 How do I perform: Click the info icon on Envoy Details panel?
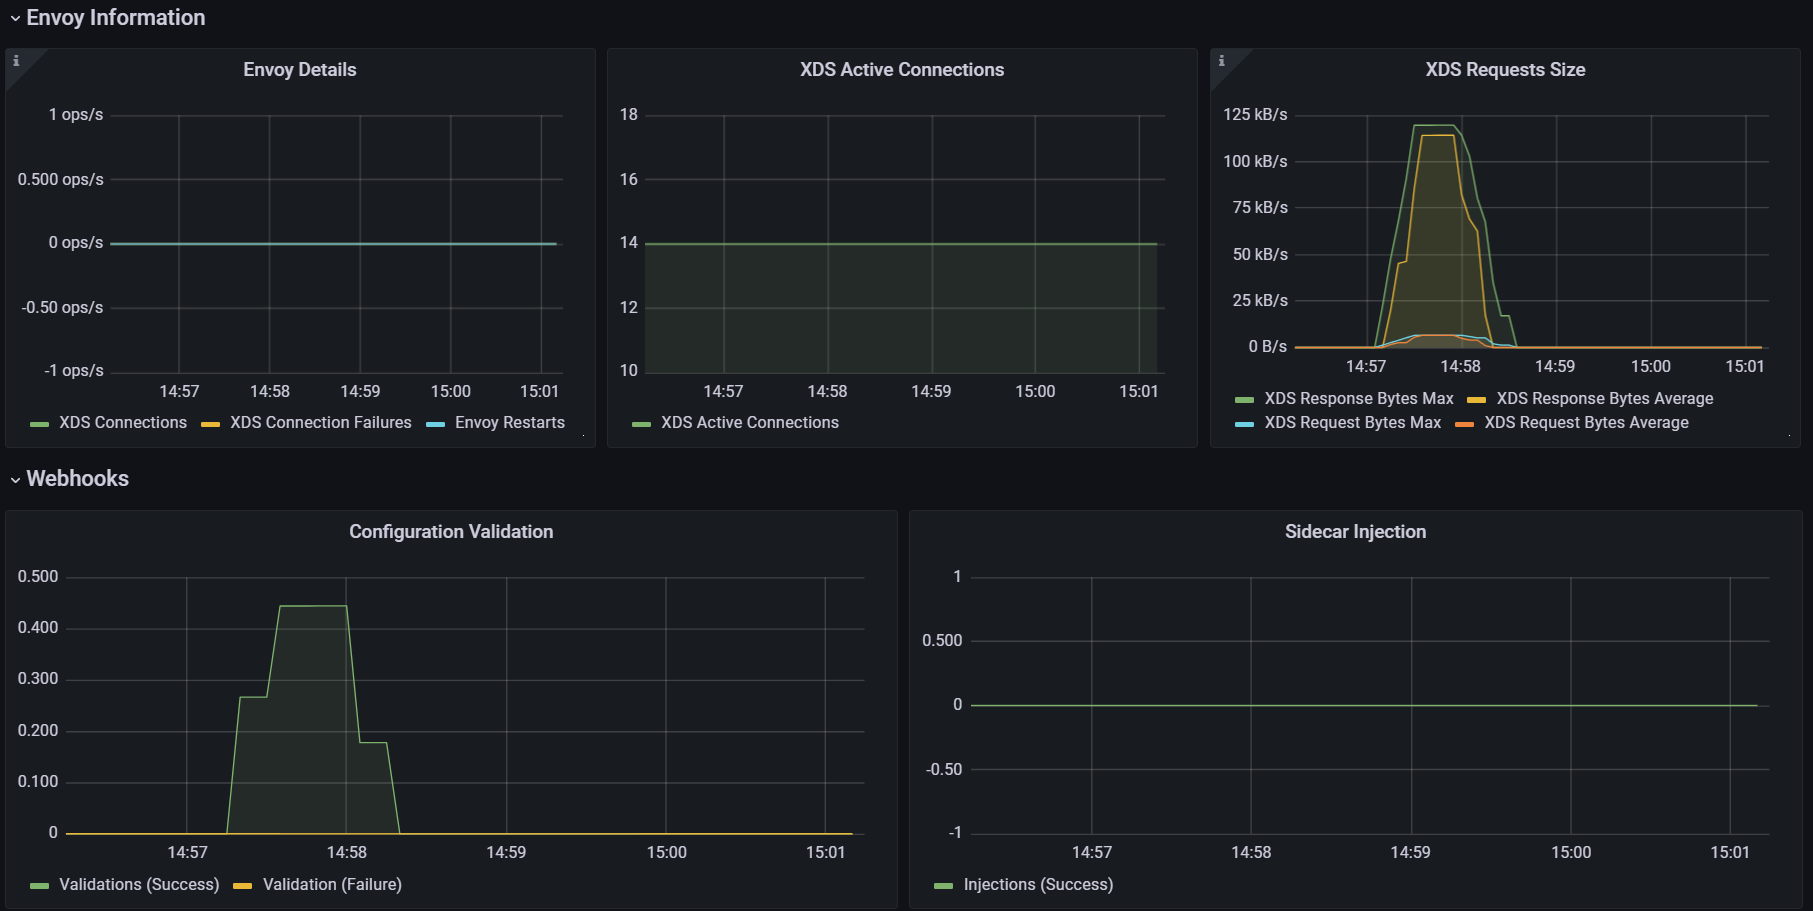click(x=16, y=61)
